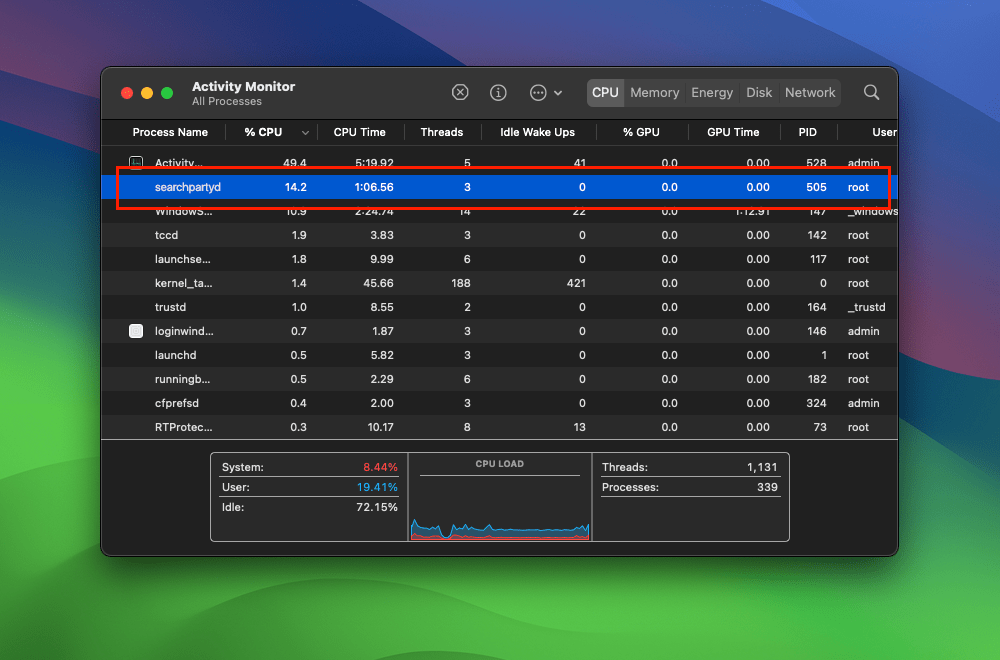The height and width of the screenshot is (660, 1000).
Task: Open process Info via the info icon
Action: (498, 92)
